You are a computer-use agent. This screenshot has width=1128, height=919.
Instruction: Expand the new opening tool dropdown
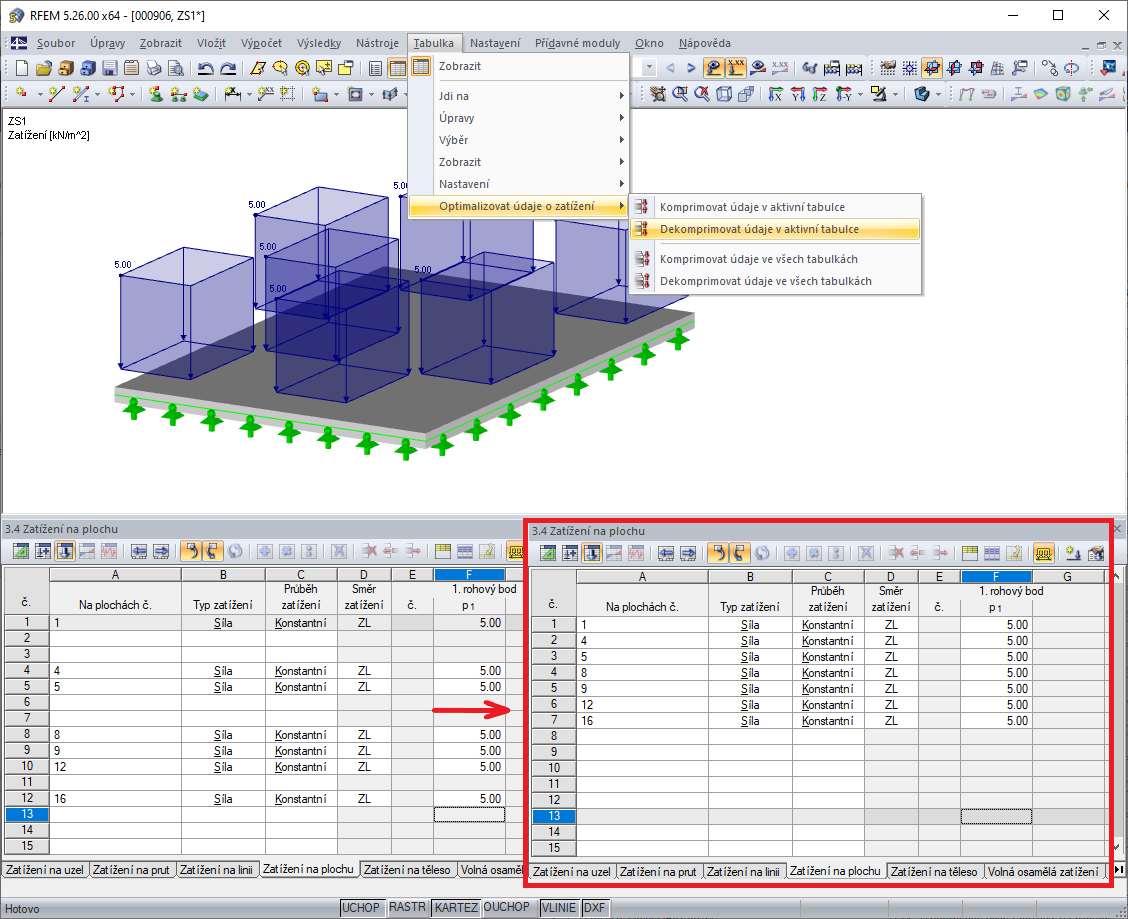(x=371, y=94)
